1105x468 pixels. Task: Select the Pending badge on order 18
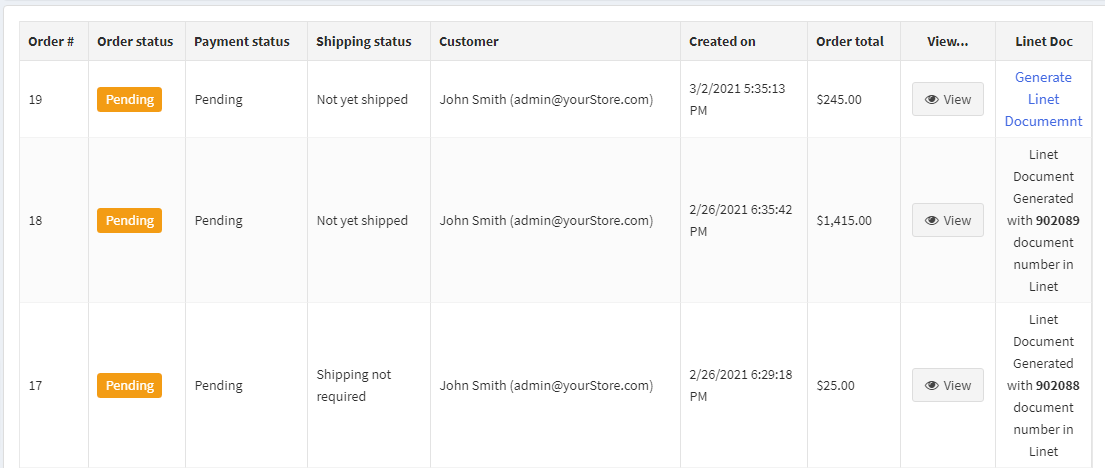click(x=130, y=221)
